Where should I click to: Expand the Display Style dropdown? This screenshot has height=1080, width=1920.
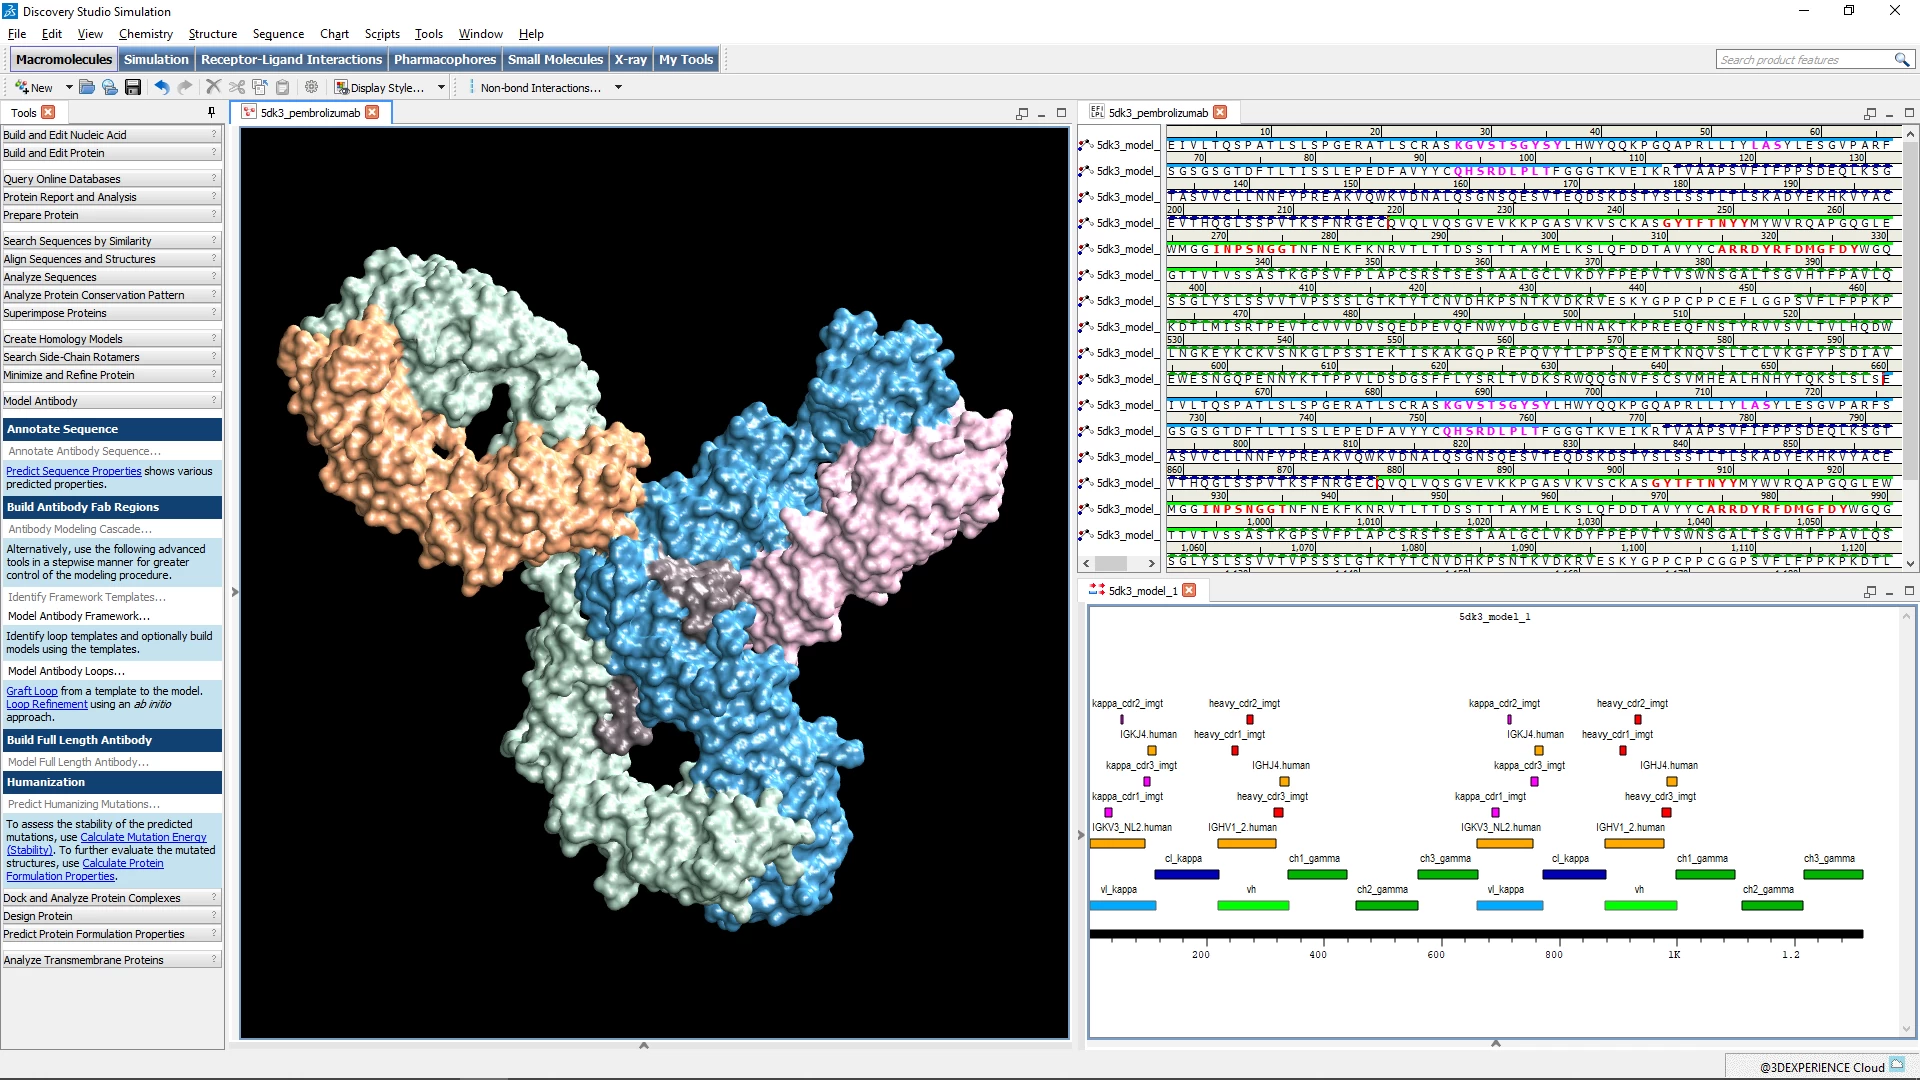(x=441, y=87)
